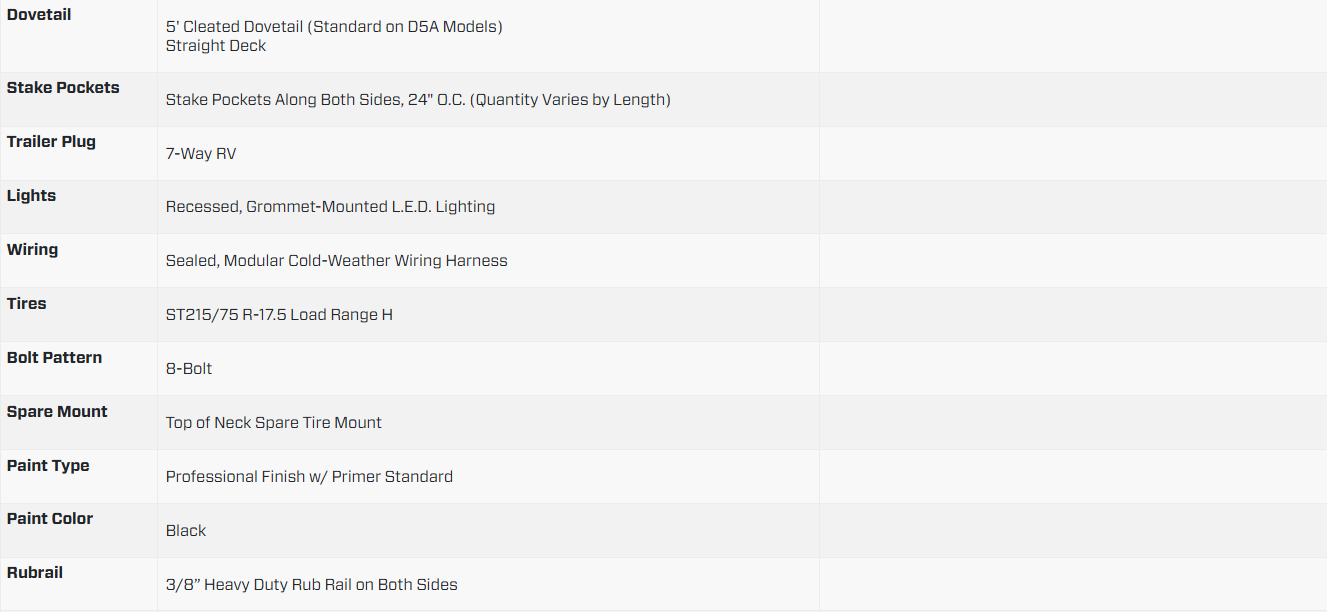The image size is (1327, 612).
Task: Click the Trailer Plug label
Action: pos(51,142)
